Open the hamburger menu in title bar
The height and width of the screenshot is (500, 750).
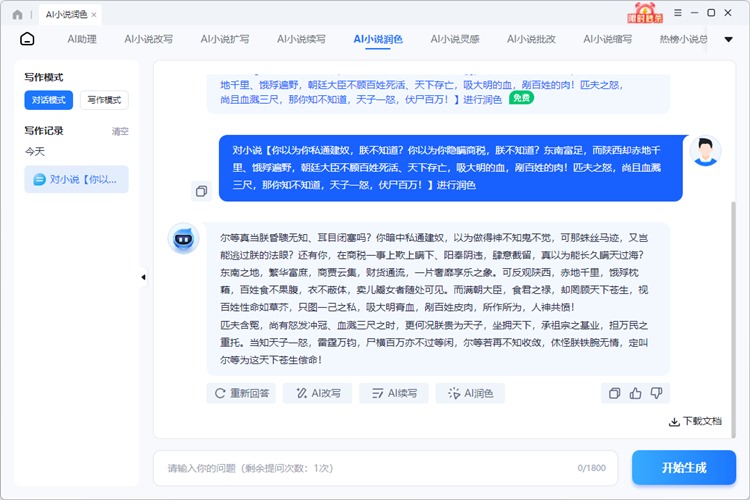pyautogui.click(x=678, y=13)
